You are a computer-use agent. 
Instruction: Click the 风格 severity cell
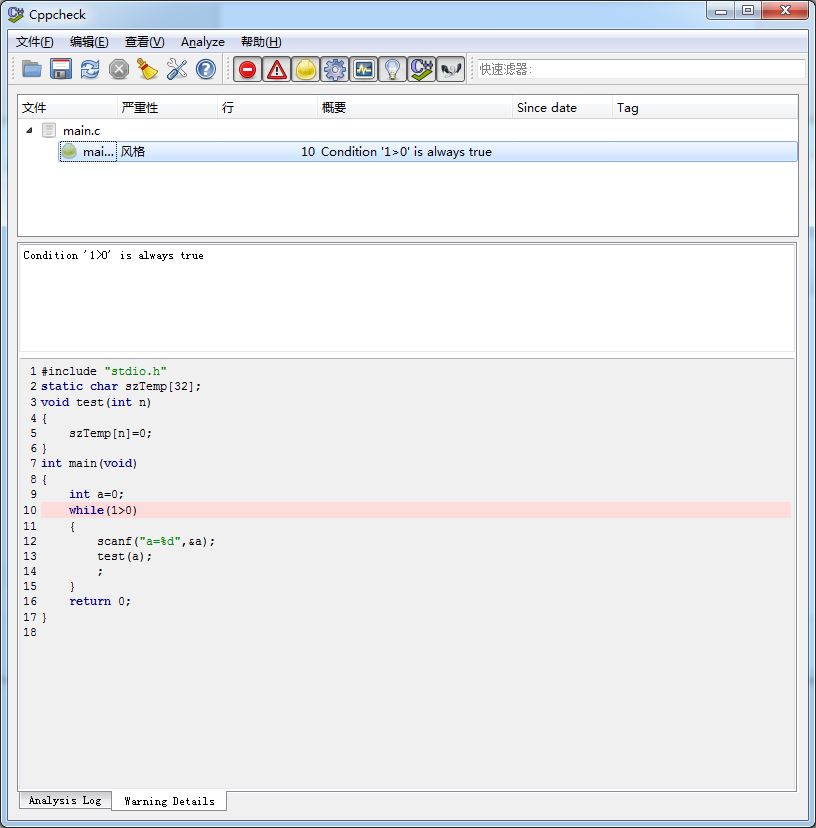[133, 152]
